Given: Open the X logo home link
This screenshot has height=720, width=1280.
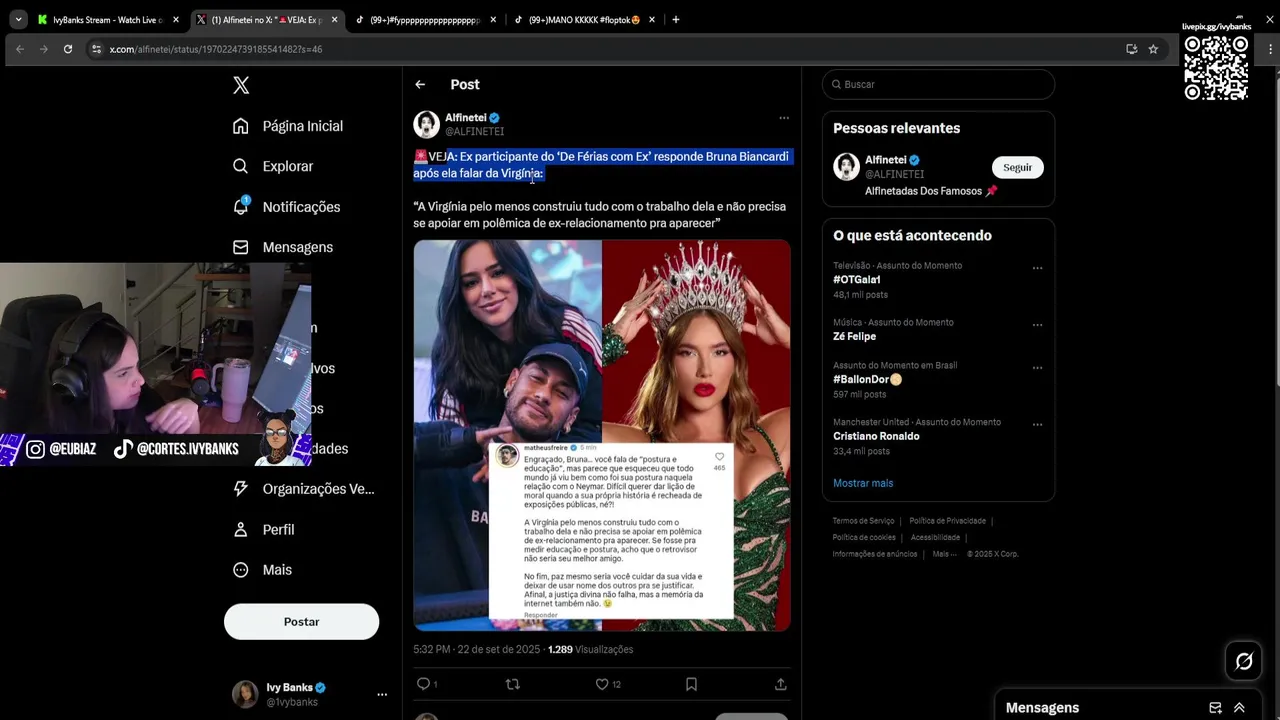Looking at the screenshot, I should pos(241,85).
